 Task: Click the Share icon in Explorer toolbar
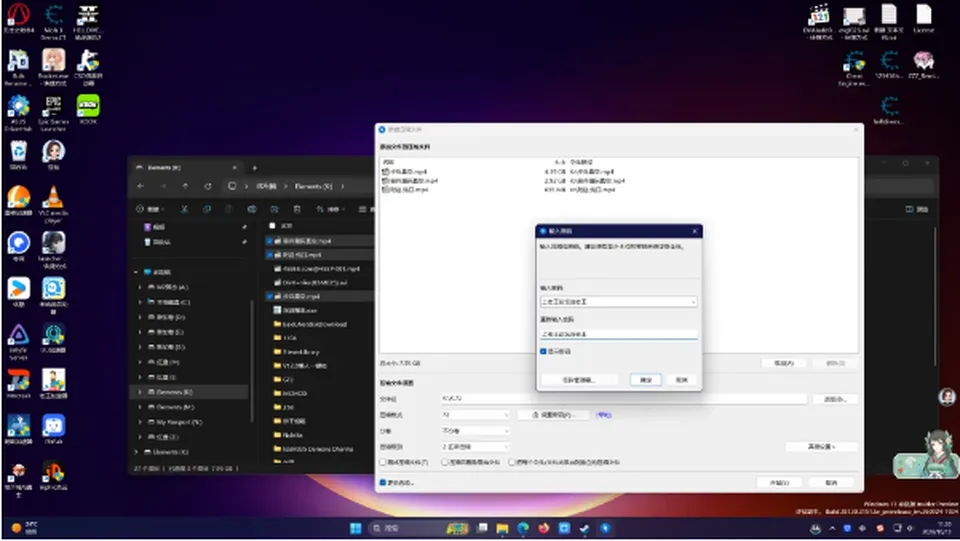(274, 209)
